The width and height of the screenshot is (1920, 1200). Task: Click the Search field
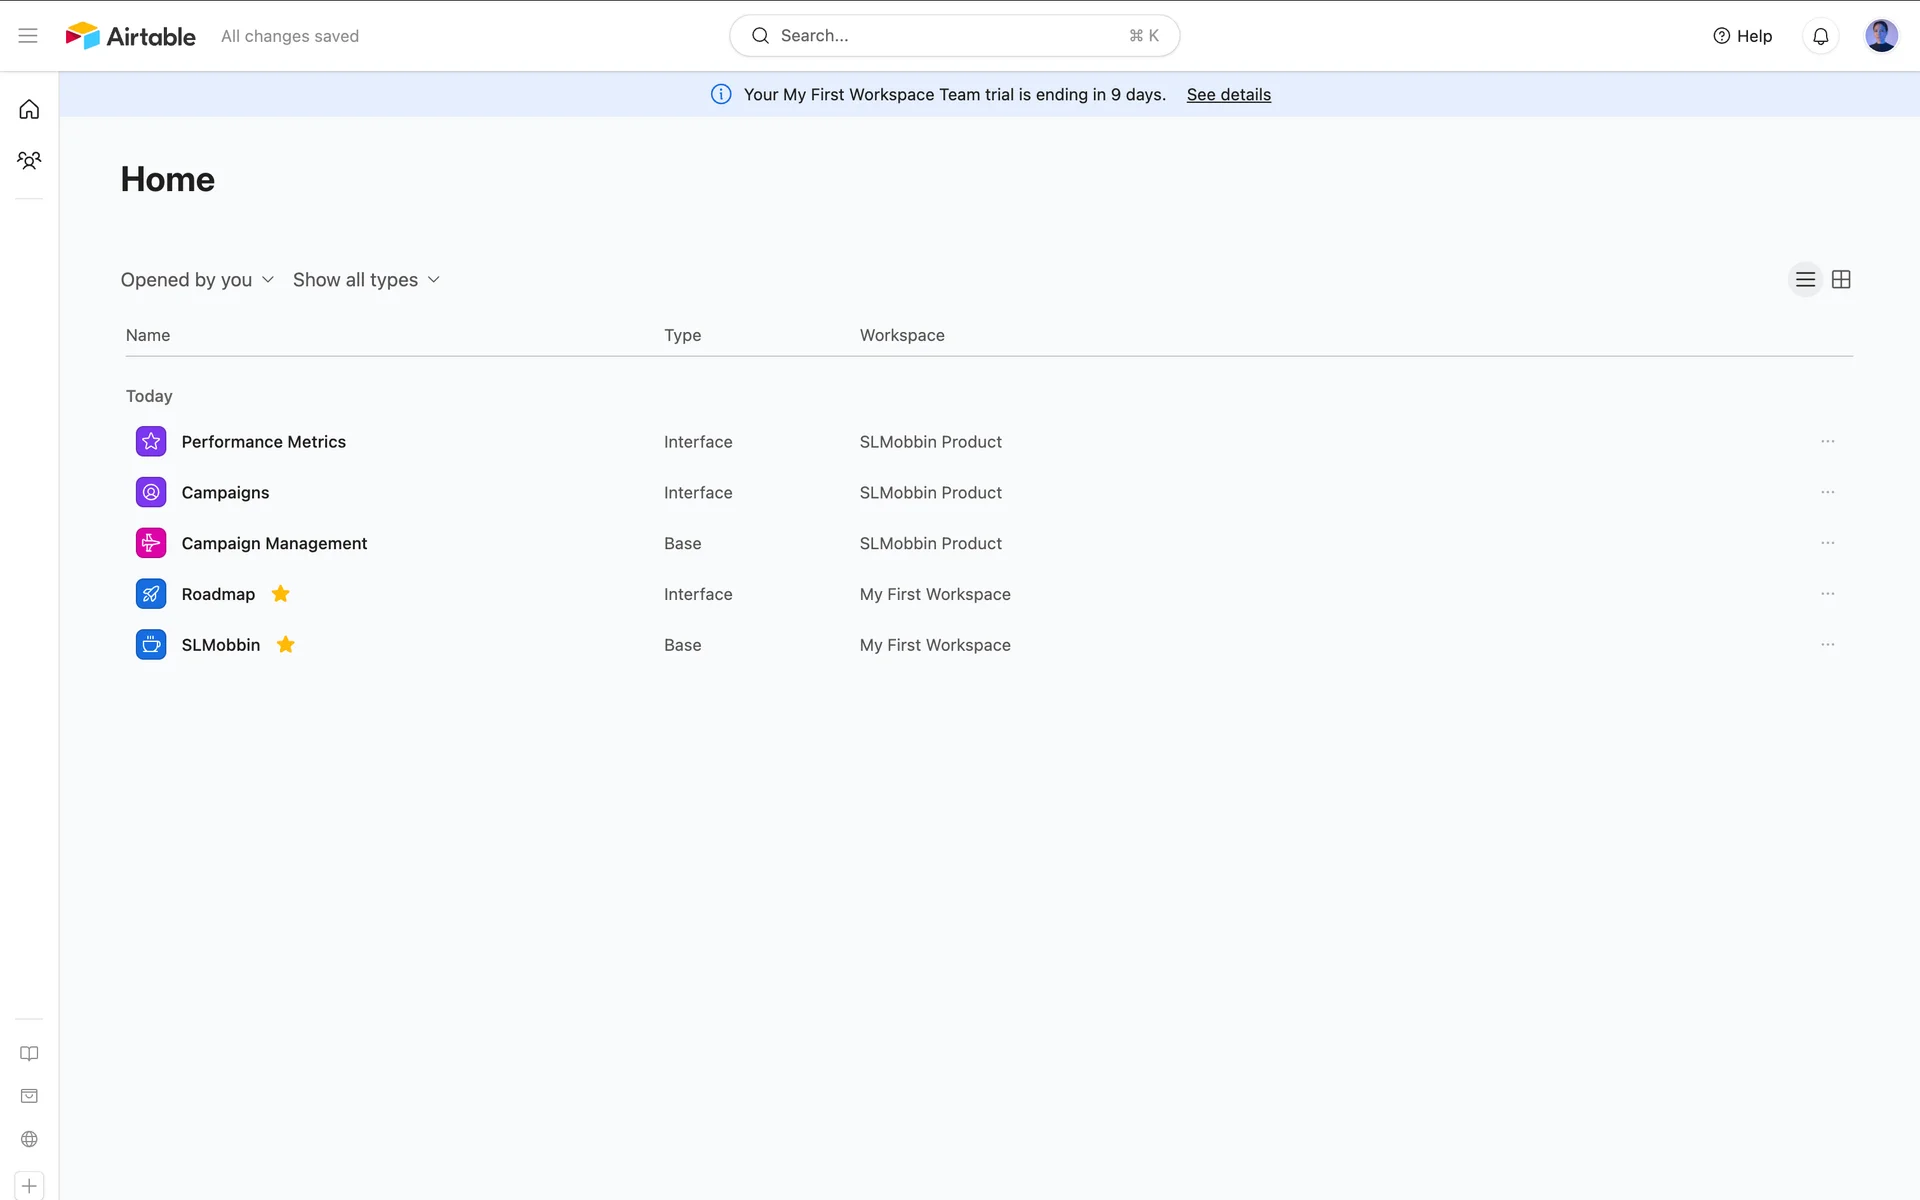point(954,36)
